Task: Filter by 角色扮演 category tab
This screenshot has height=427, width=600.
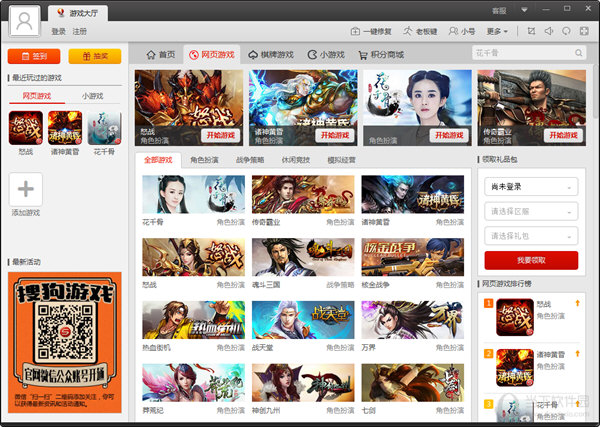Action: [x=204, y=160]
